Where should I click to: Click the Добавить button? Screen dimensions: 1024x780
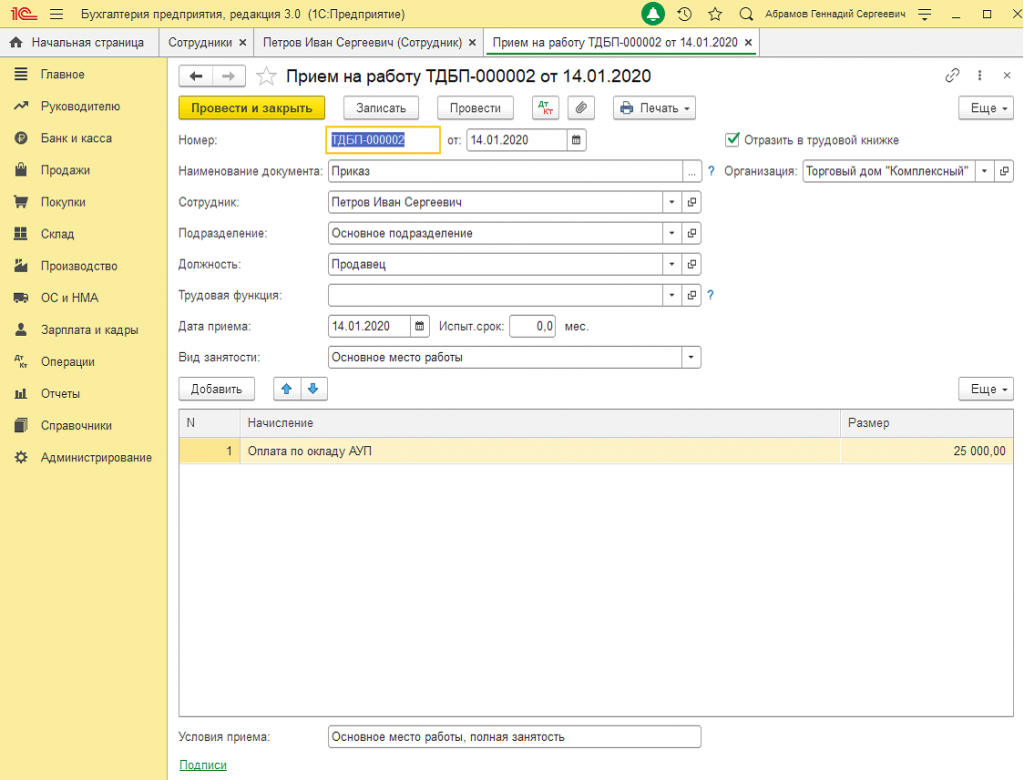point(216,389)
